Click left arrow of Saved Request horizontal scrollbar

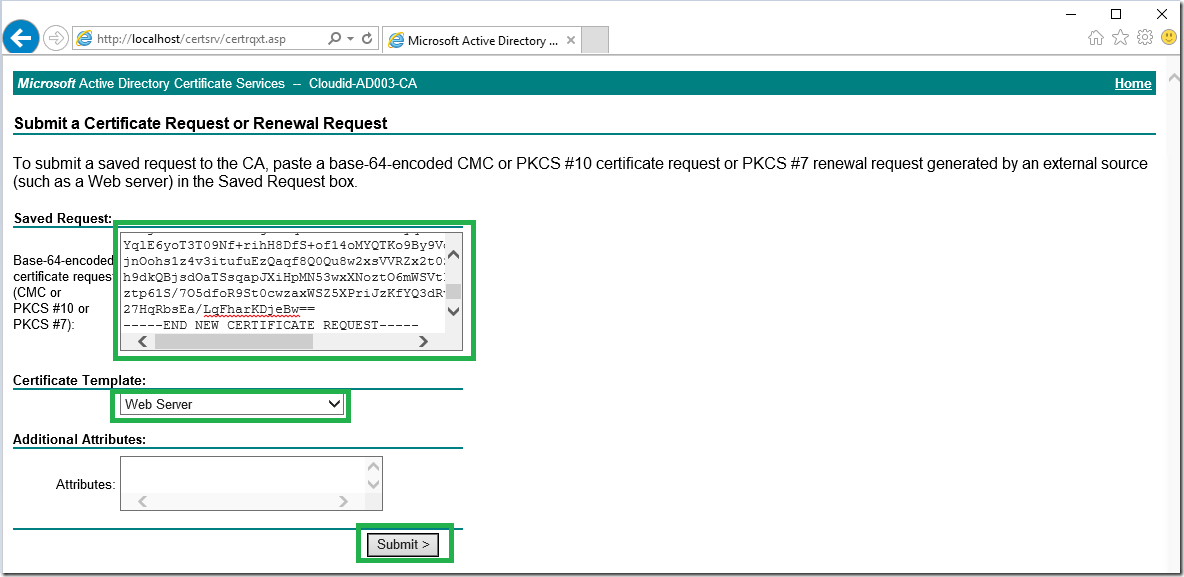(143, 342)
